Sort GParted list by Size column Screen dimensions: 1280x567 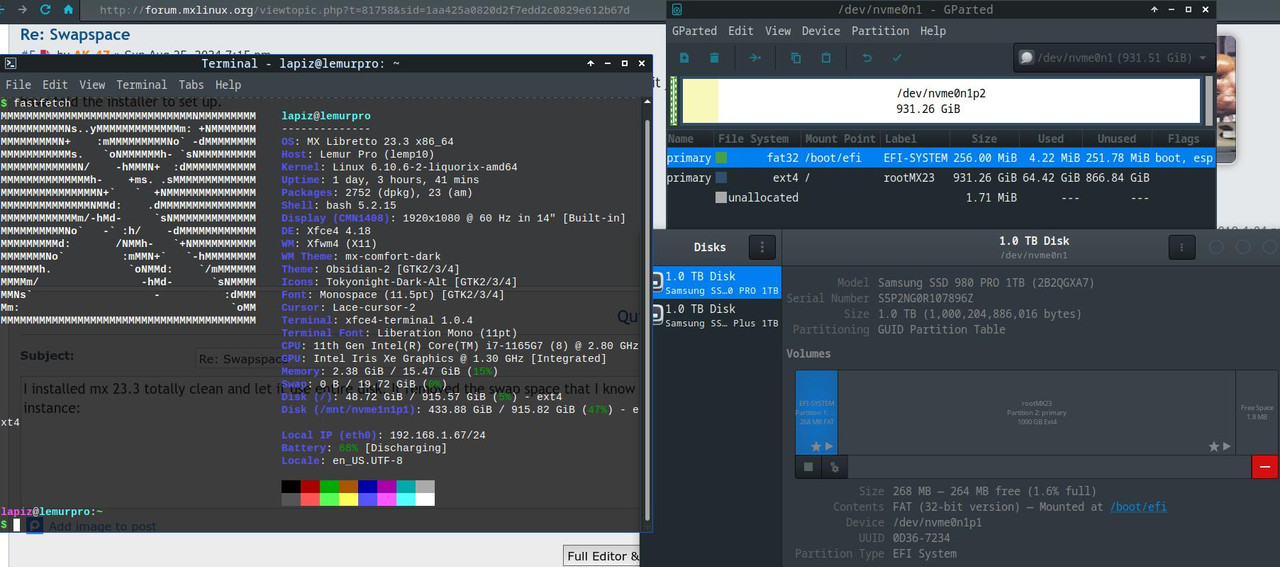click(984, 139)
